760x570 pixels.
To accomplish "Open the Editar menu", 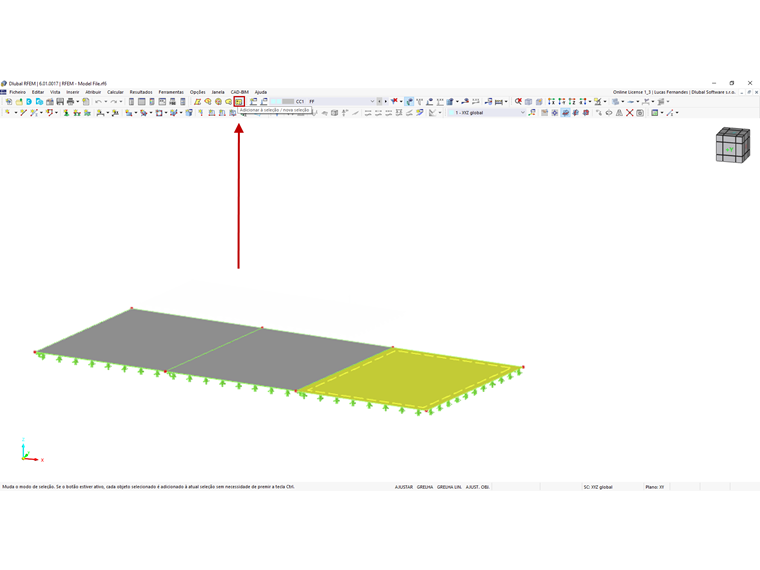I will [x=38, y=92].
